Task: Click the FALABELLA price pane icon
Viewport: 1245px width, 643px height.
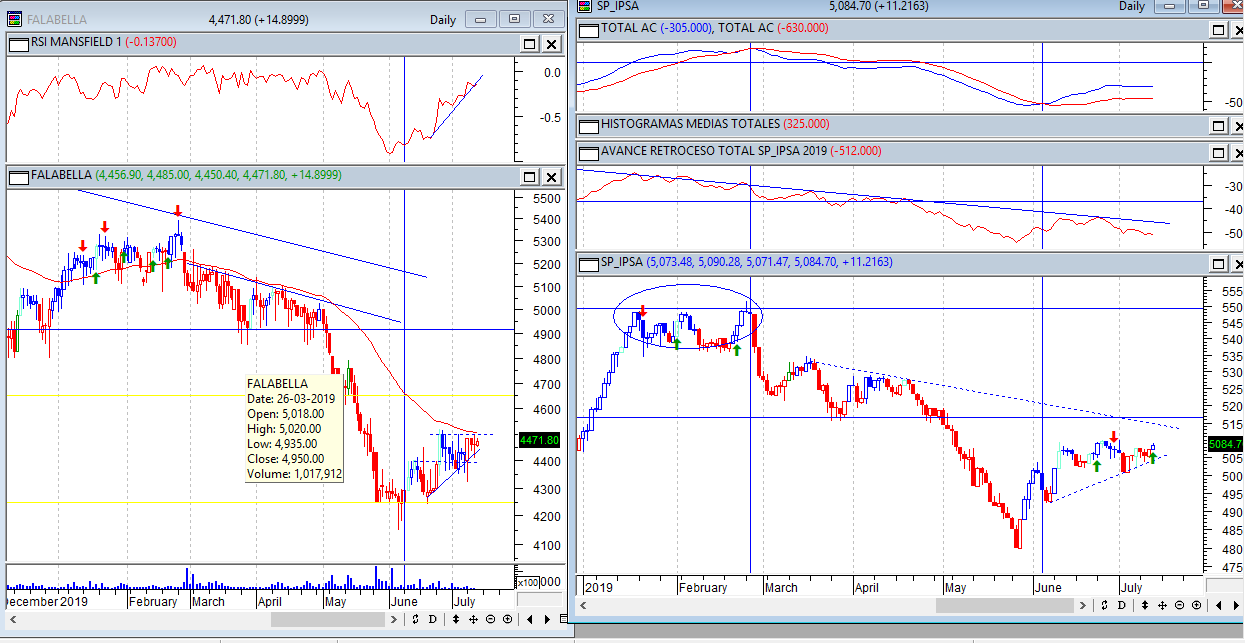Action: [x=19, y=176]
